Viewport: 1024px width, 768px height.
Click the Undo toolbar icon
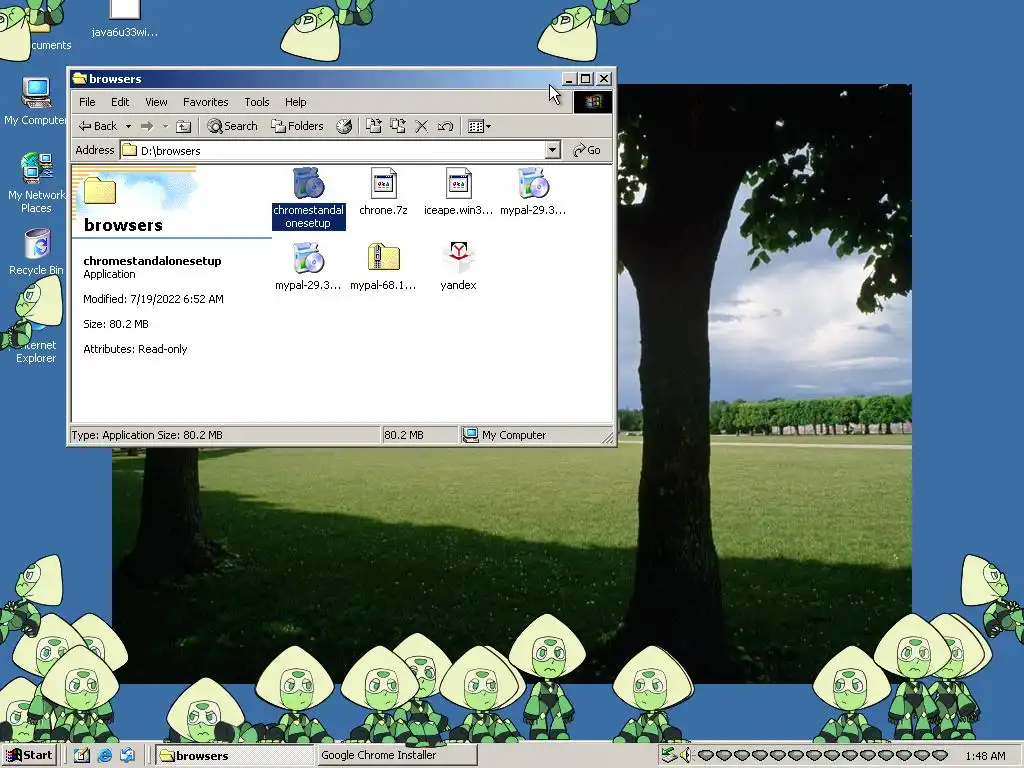(x=445, y=126)
